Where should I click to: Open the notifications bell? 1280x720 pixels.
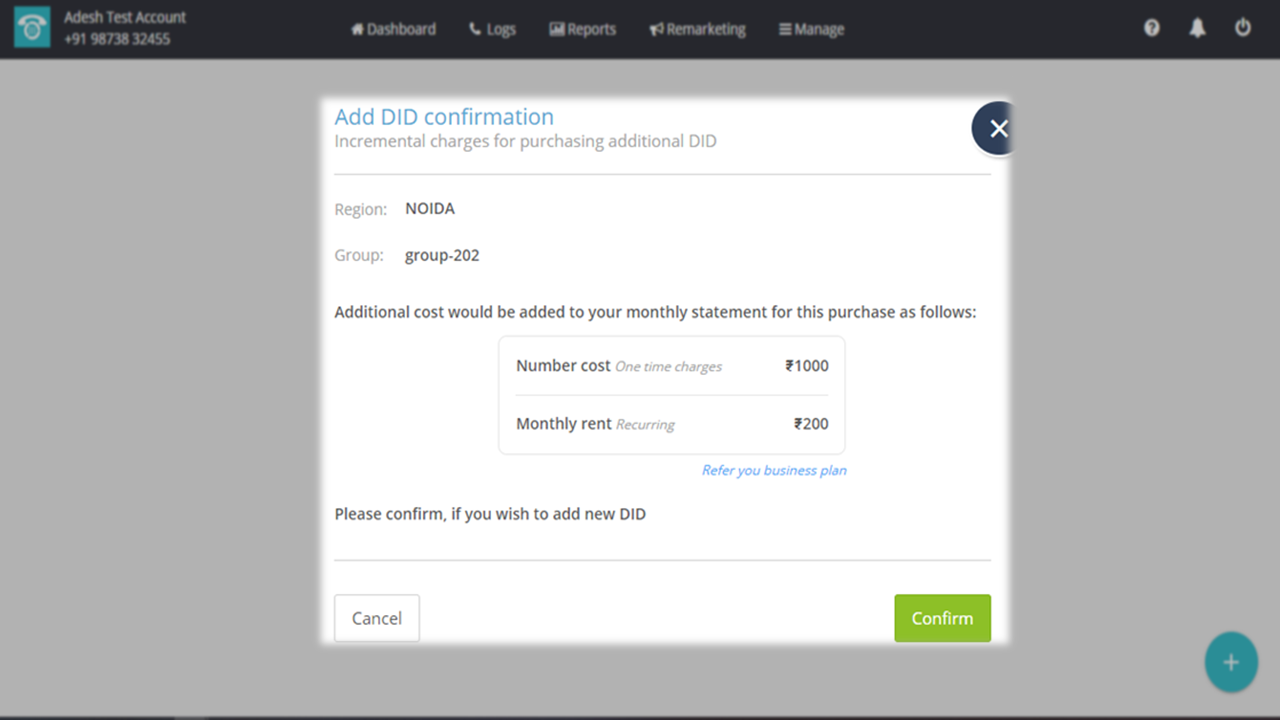pos(1197,28)
